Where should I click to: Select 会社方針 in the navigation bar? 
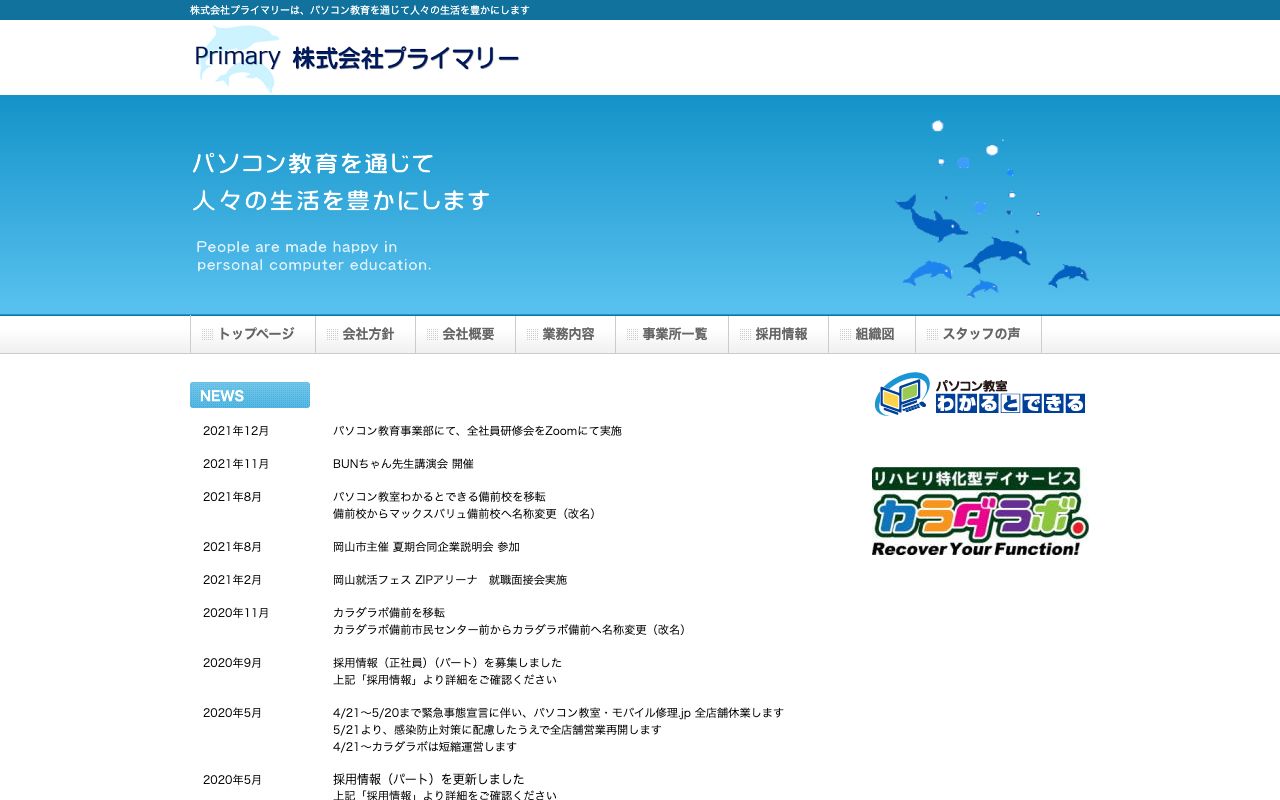pyautogui.click(x=365, y=334)
